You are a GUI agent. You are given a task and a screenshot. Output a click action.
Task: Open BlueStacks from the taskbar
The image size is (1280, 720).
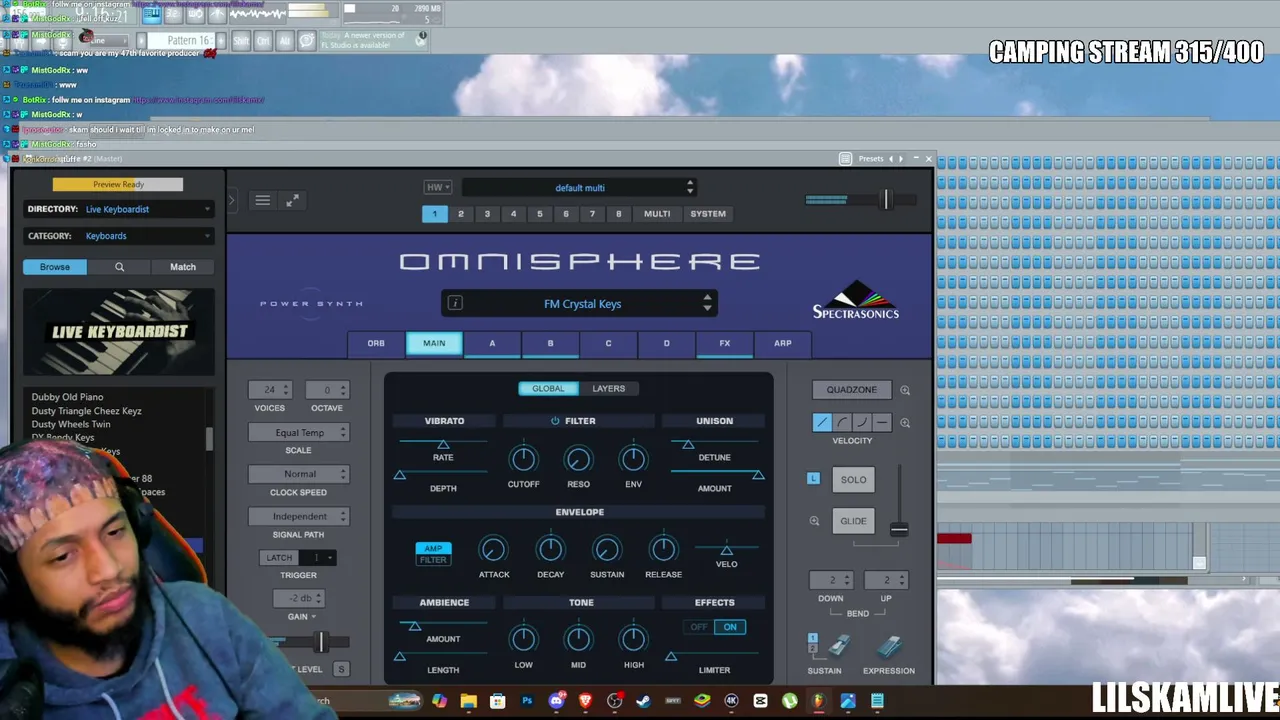pos(702,701)
